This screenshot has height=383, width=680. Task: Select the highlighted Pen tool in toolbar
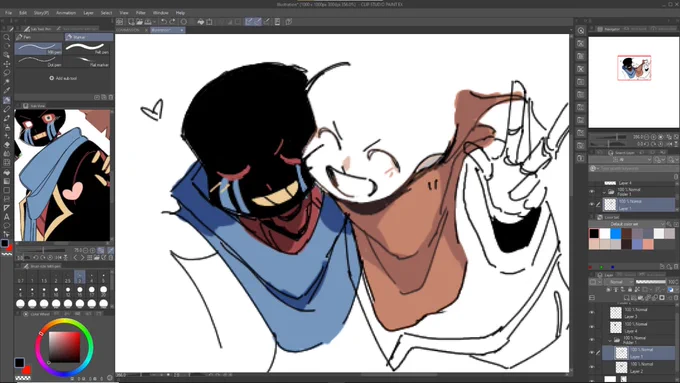(x=7, y=100)
